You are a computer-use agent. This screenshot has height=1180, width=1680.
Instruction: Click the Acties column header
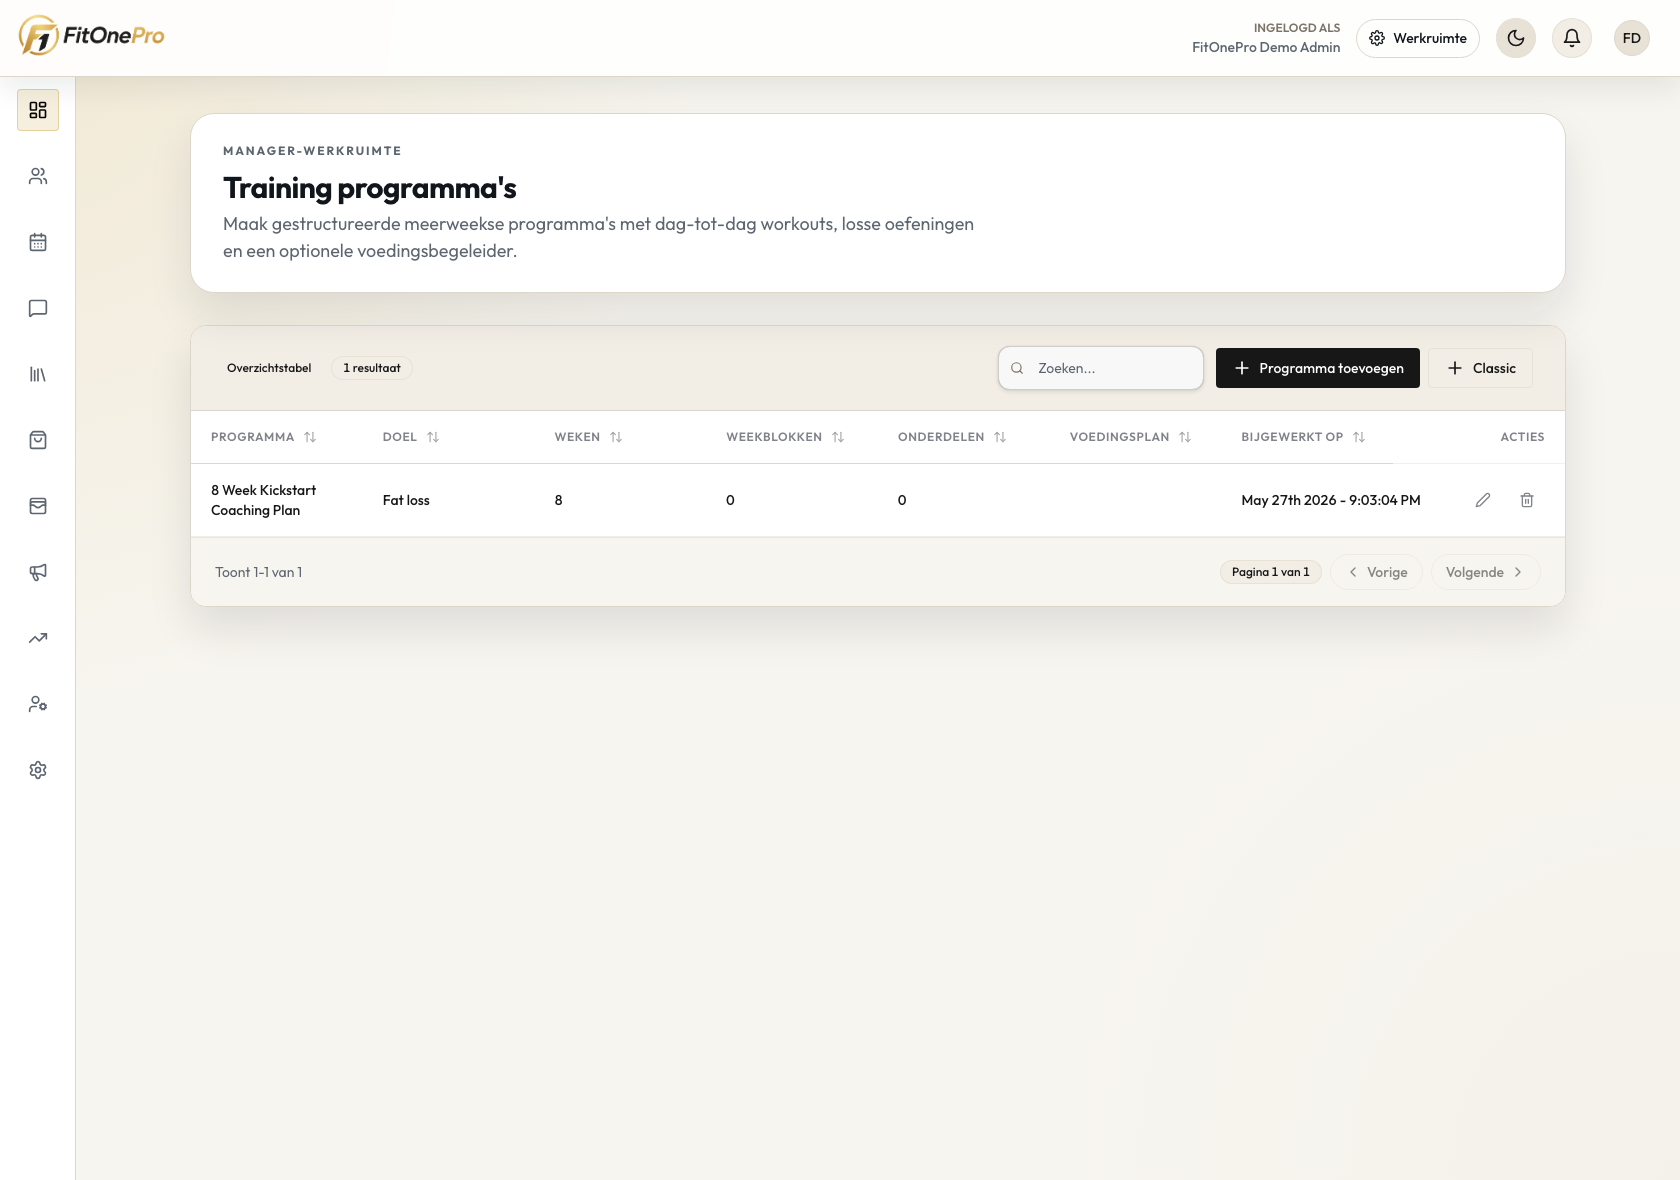[1522, 437]
